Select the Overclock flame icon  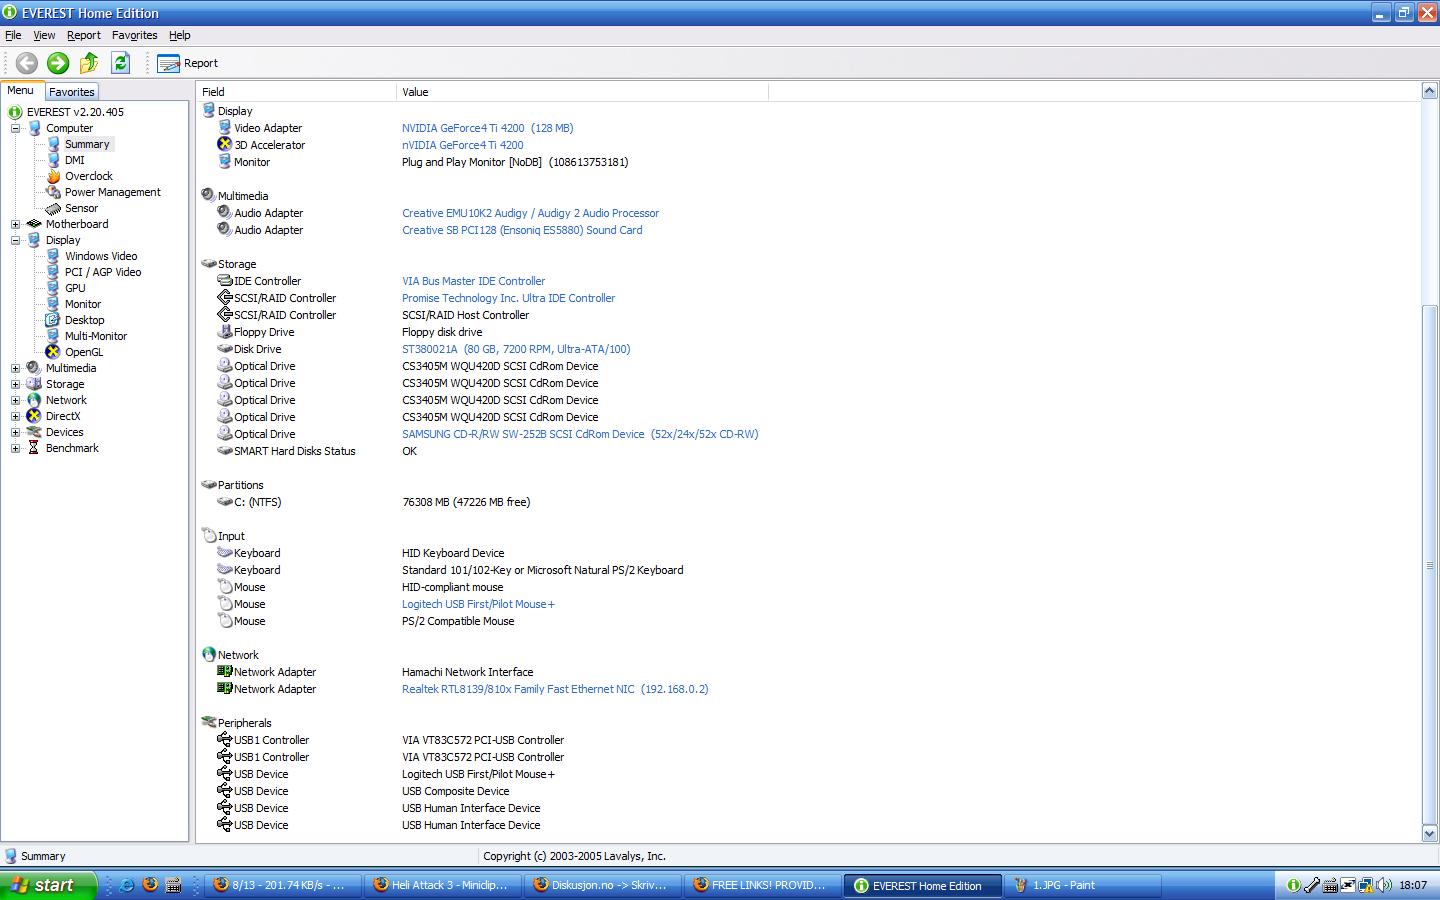pos(53,176)
